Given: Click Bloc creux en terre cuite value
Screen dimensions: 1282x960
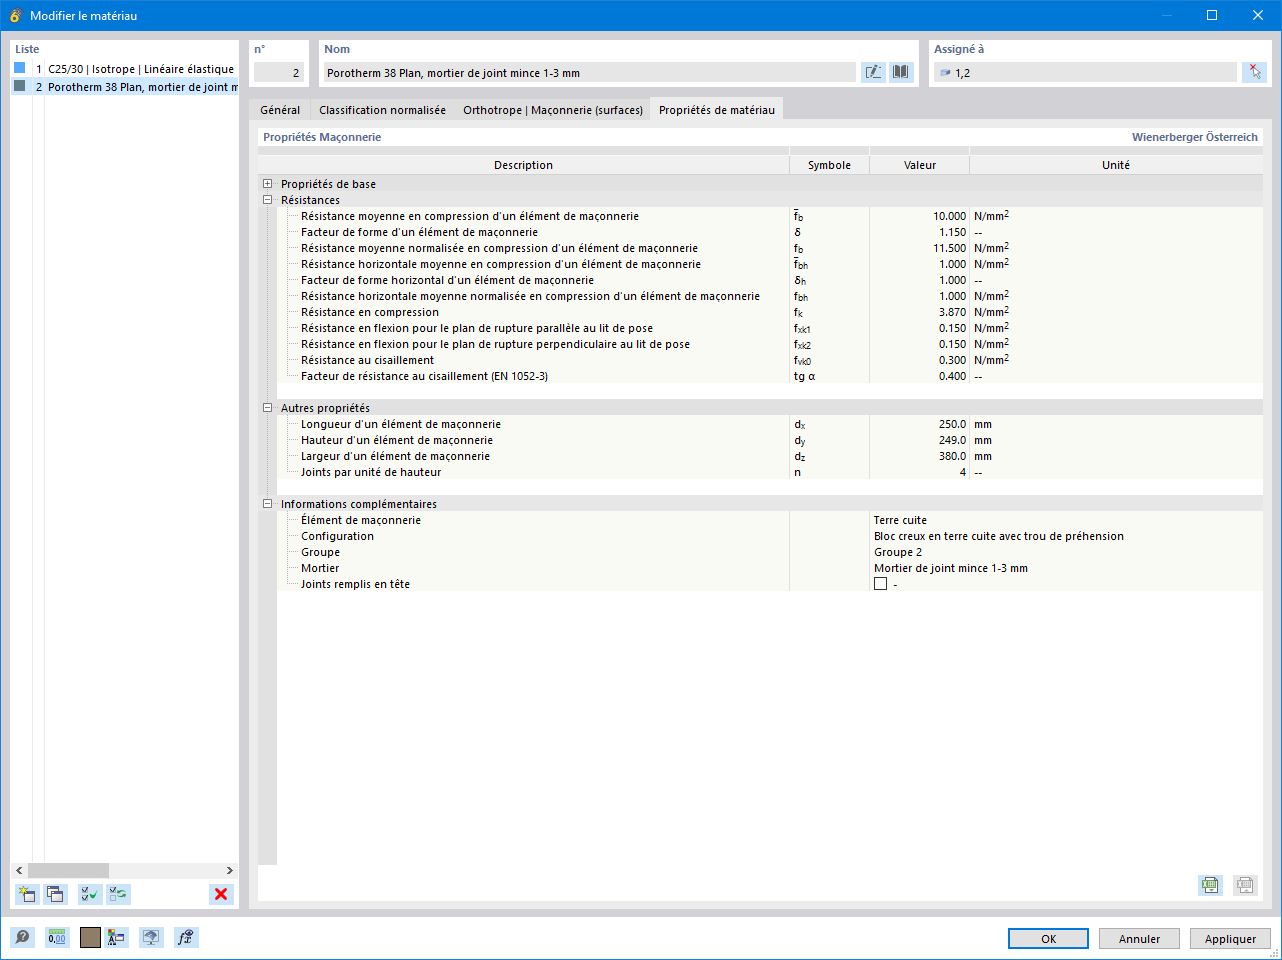Looking at the screenshot, I should tap(998, 536).
